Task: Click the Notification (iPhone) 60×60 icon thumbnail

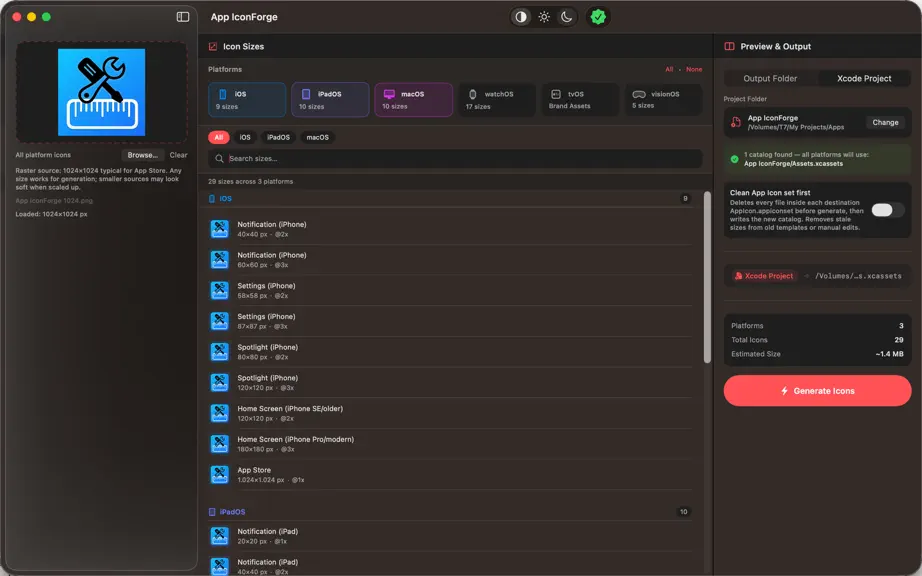Action: (x=220, y=260)
